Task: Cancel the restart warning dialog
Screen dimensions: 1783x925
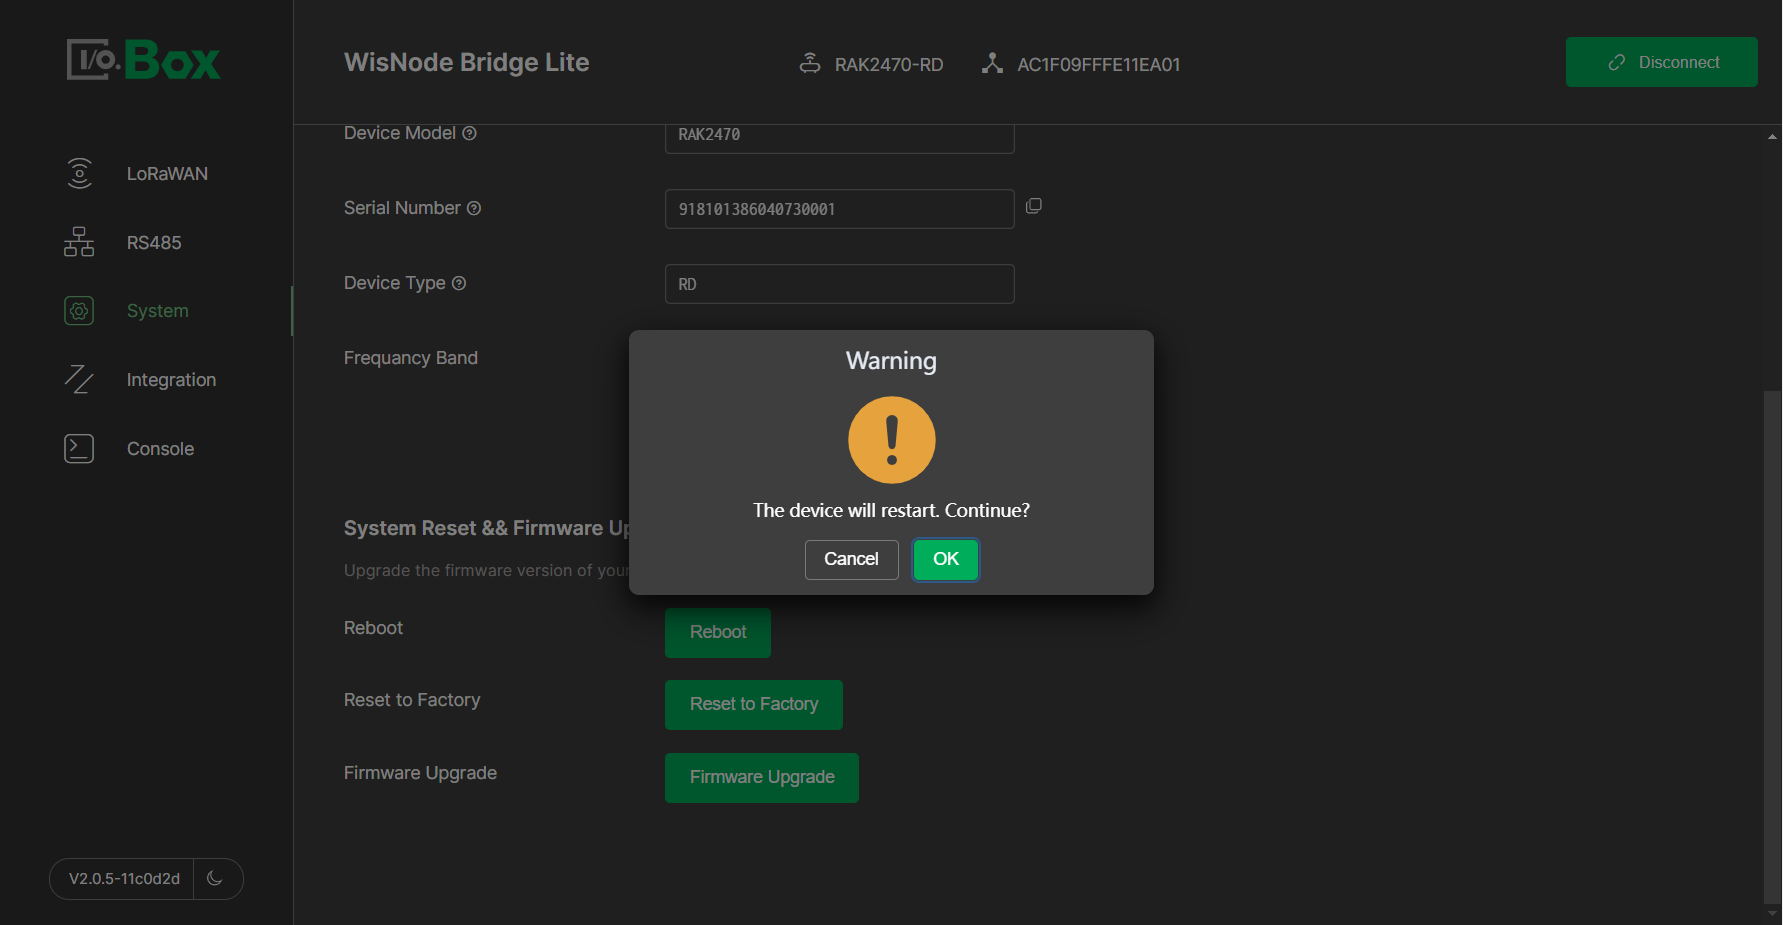Action: tap(851, 559)
